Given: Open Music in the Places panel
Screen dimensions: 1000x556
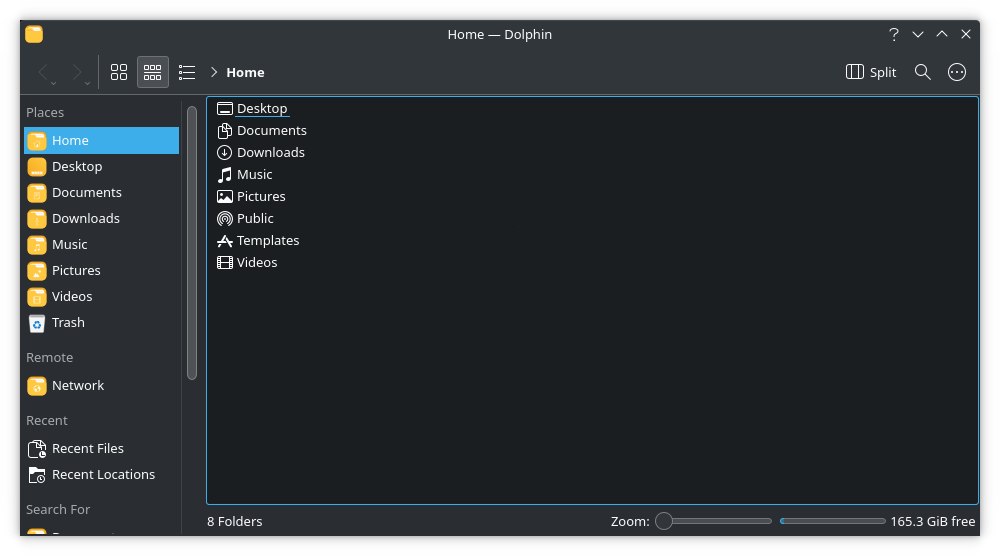Looking at the screenshot, I should click(101, 245).
